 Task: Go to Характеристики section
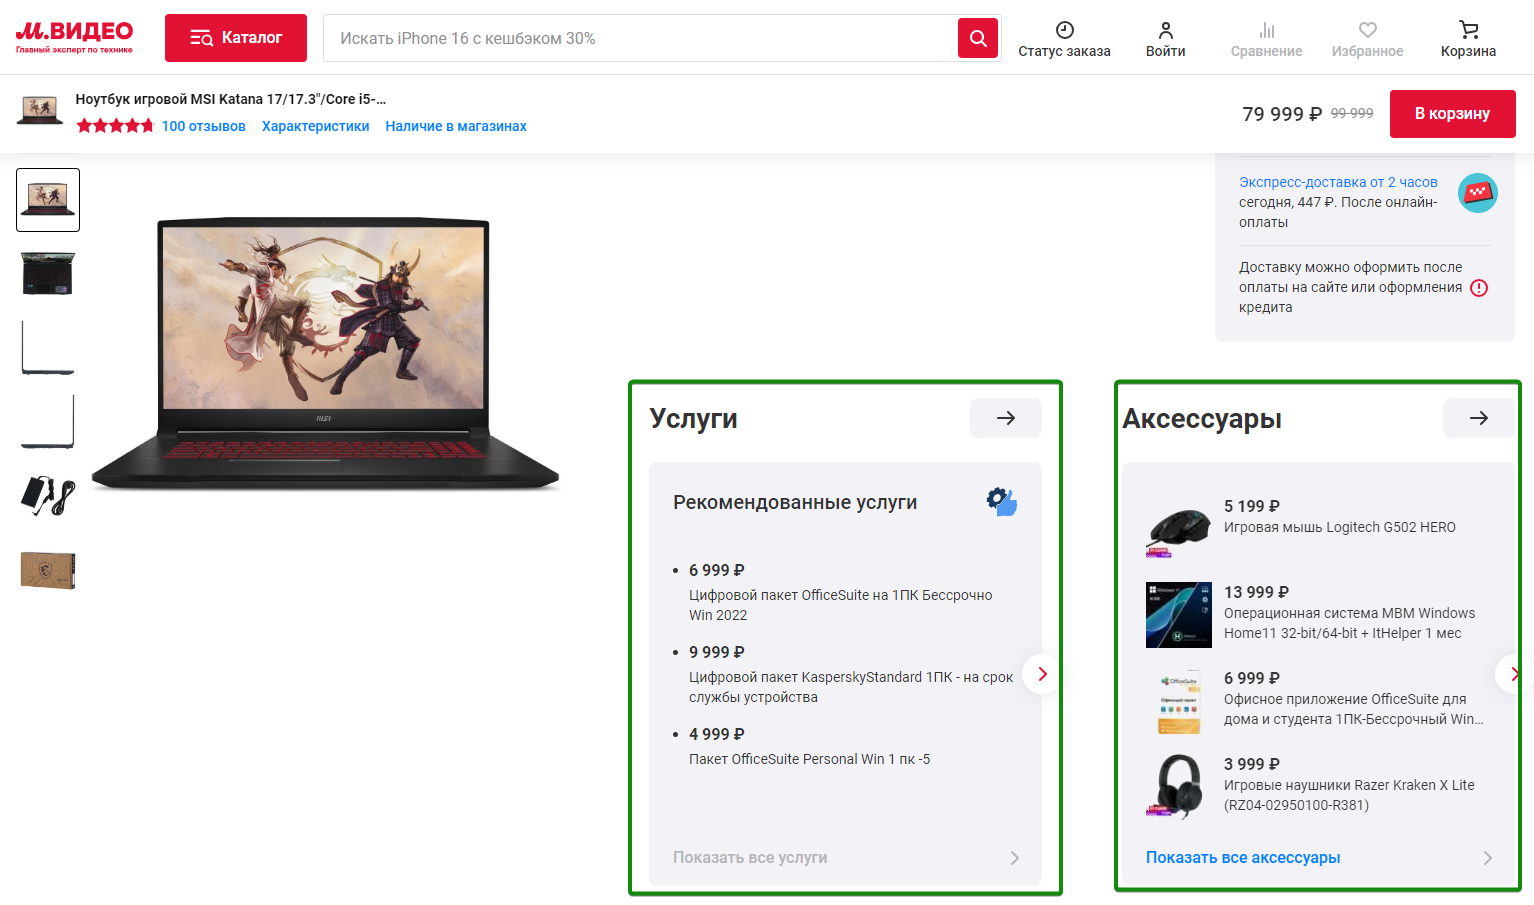click(x=316, y=126)
